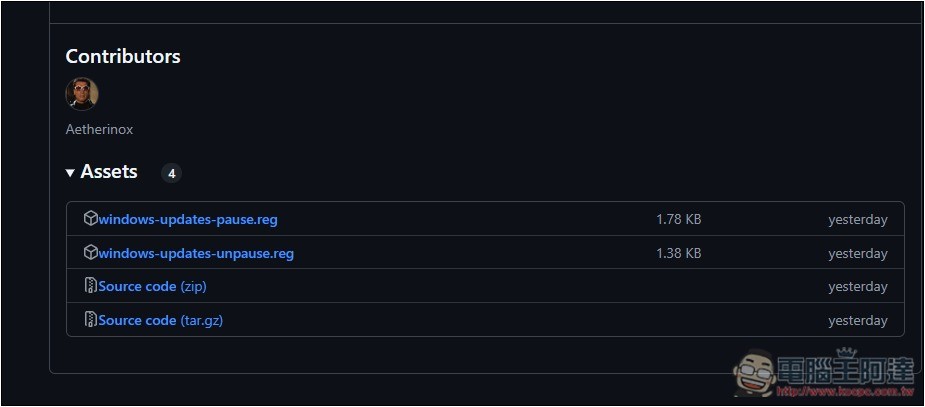Open the Aetherinox contributor name
Screen dimensions: 925x407
(99, 129)
